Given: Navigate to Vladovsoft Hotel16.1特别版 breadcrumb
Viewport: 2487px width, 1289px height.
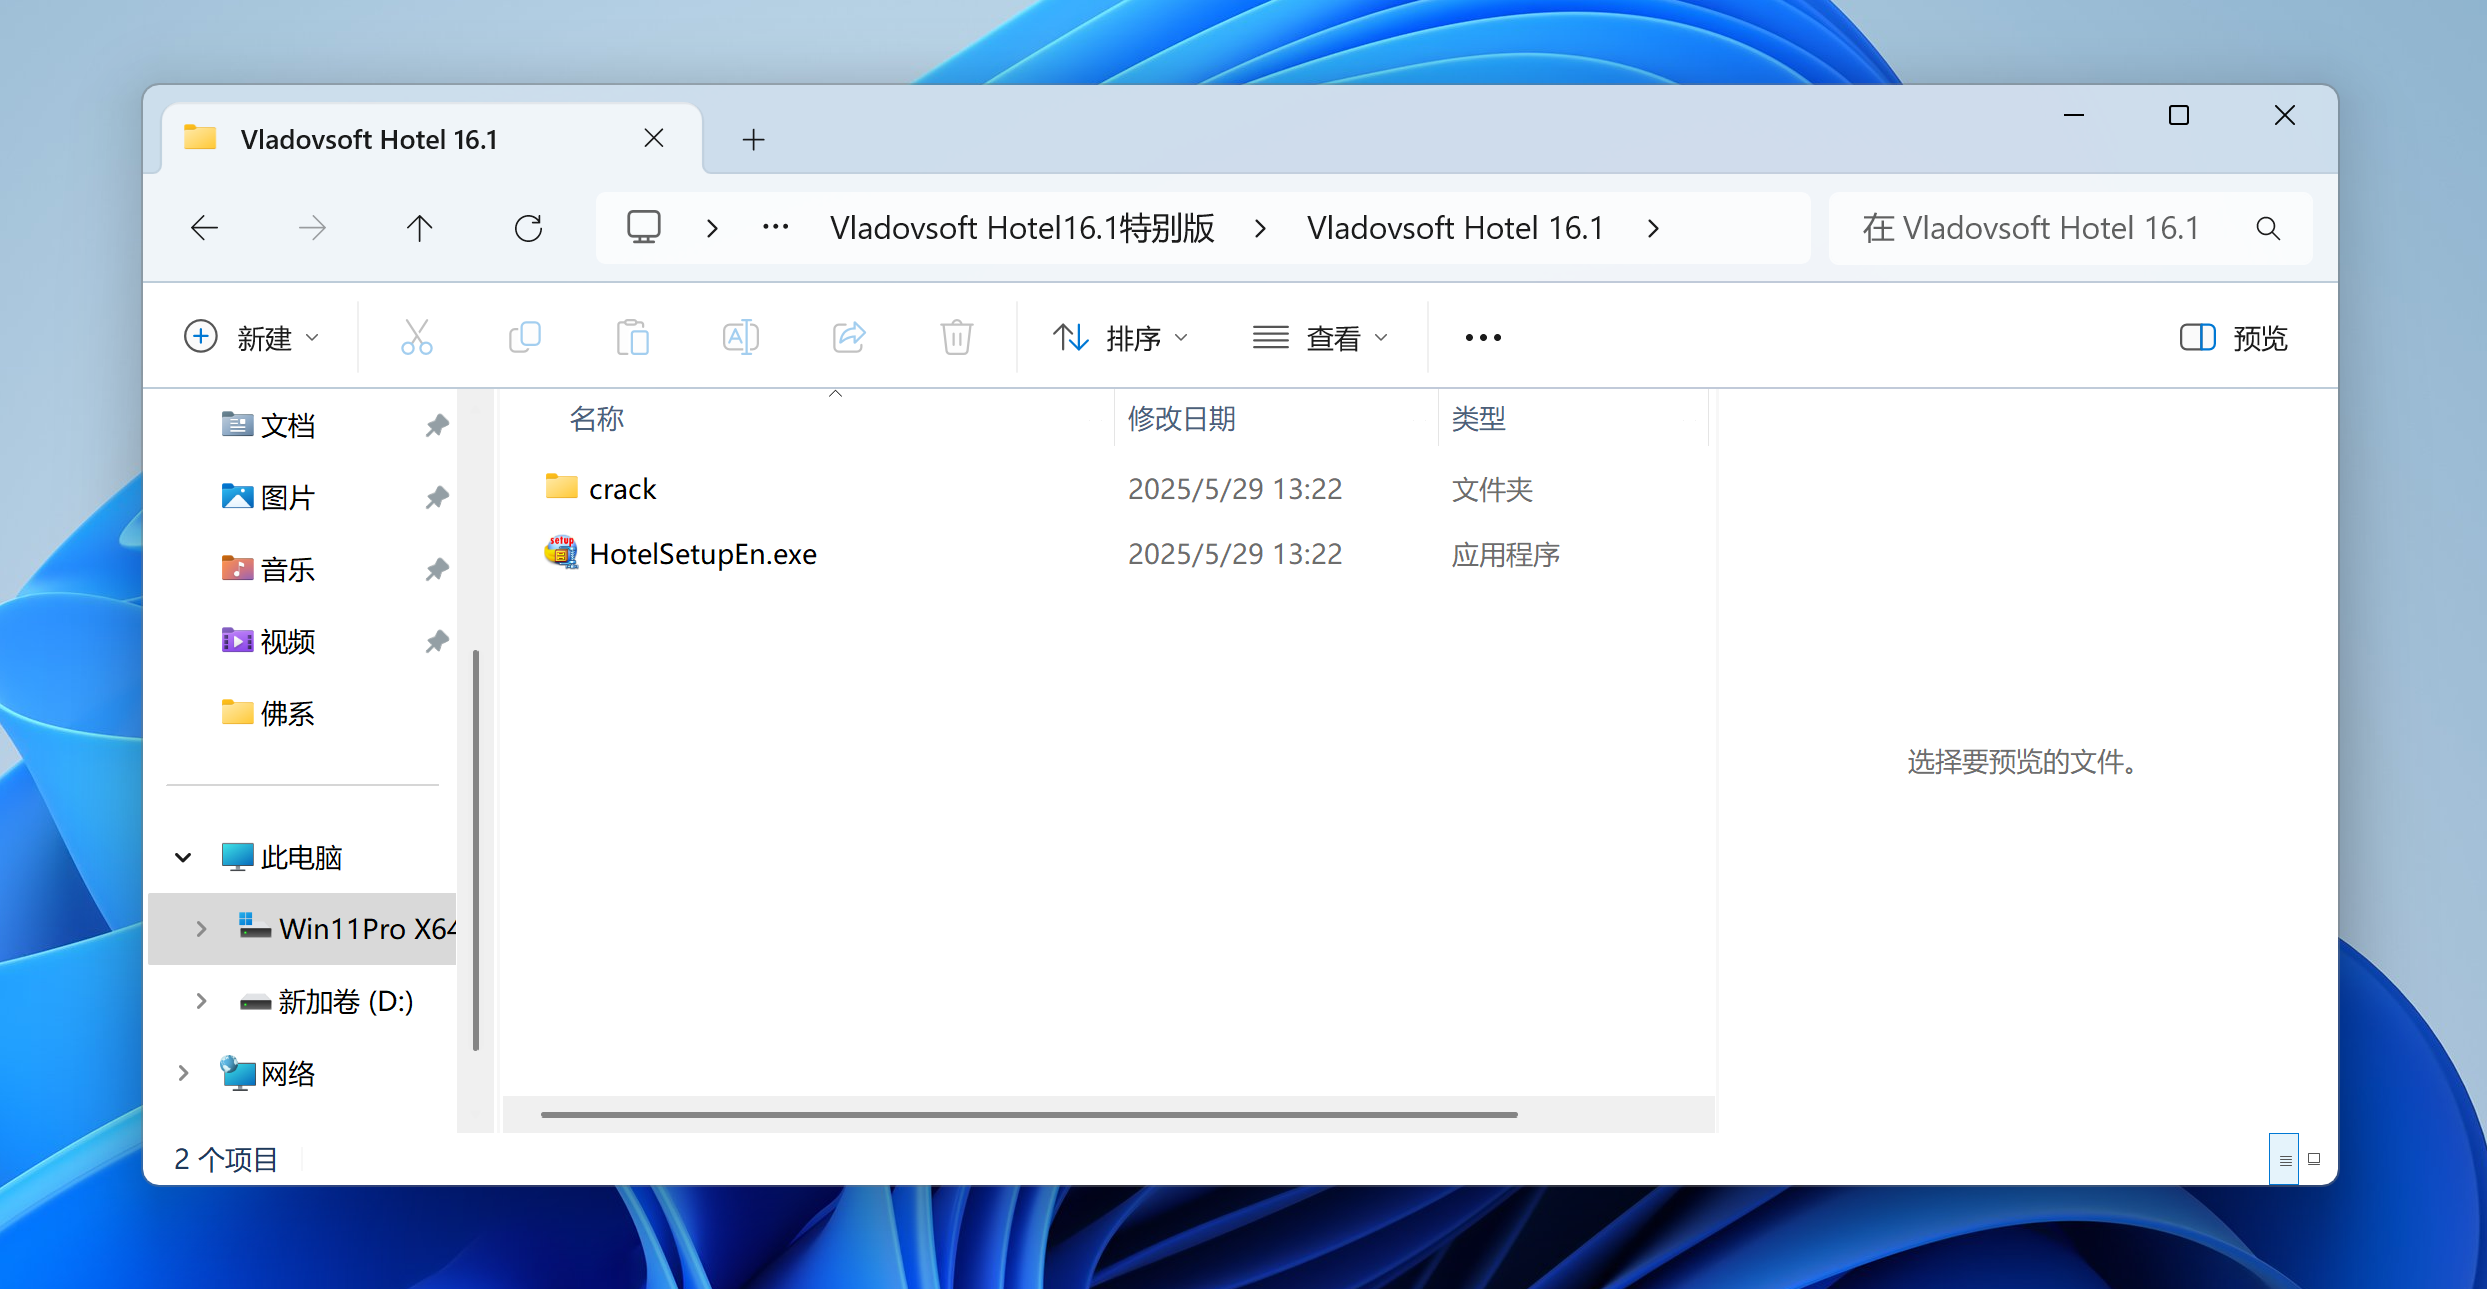Looking at the screenshot, I should coord(1022,229).
